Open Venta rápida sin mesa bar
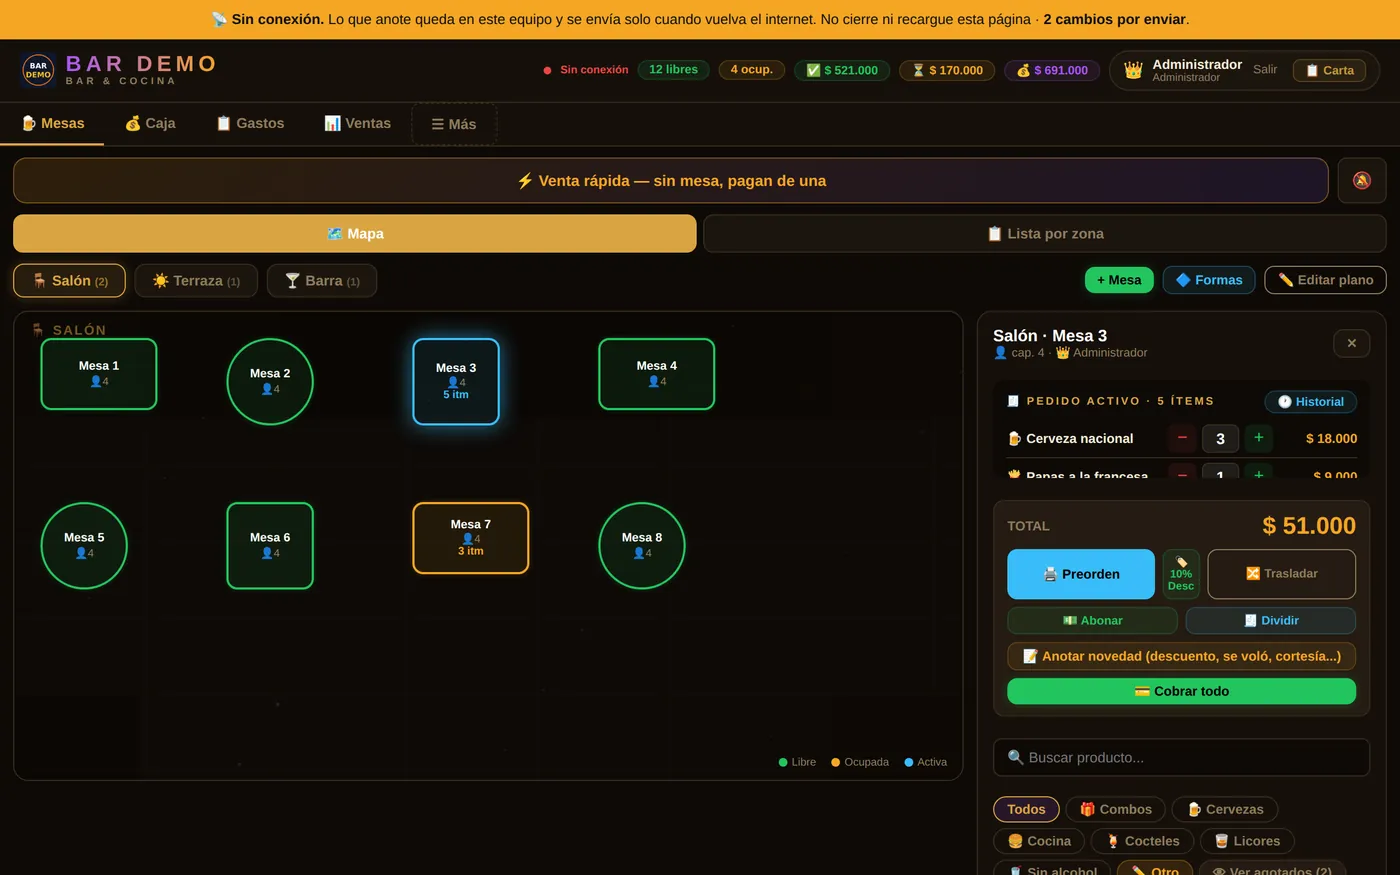The width and height of the screenshot is (1400, 875). (x=671, y=180)
